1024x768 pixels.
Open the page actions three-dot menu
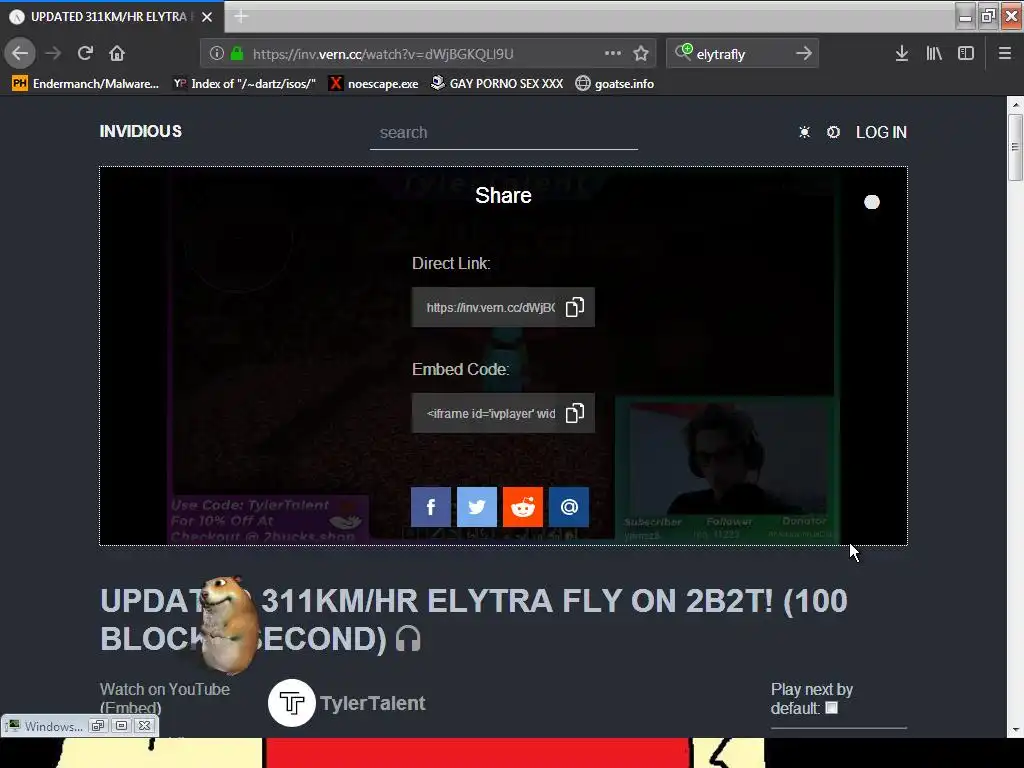point(613,53)
